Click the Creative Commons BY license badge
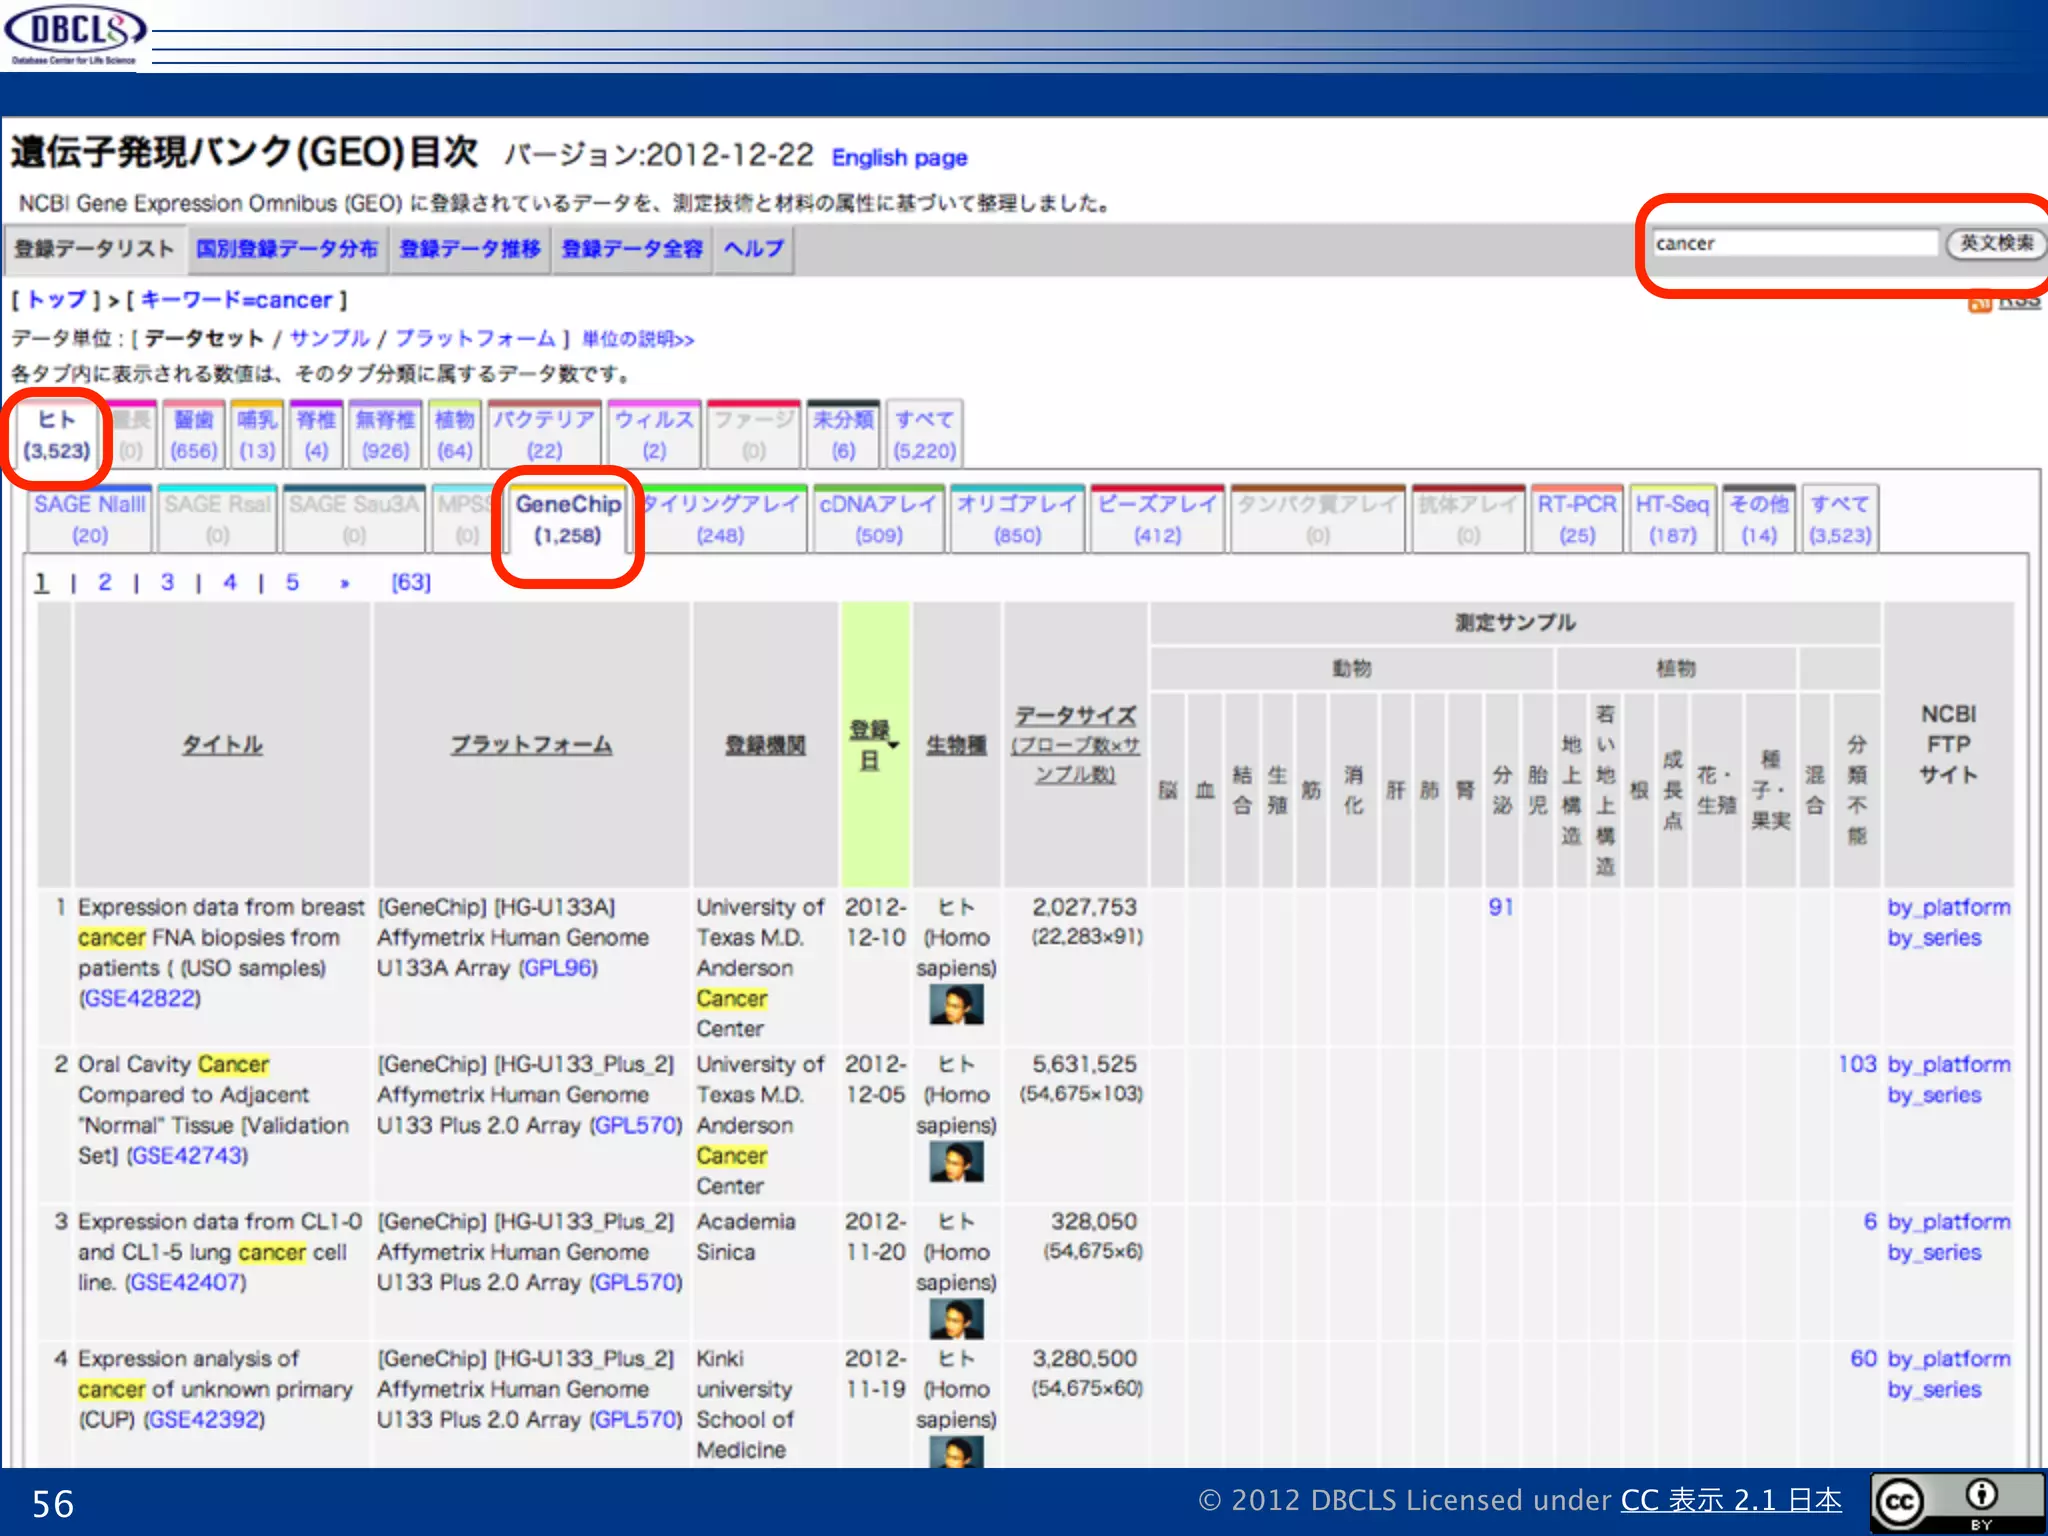The height and width of the screenshot is (1536, 2048). point(1956,1503)
